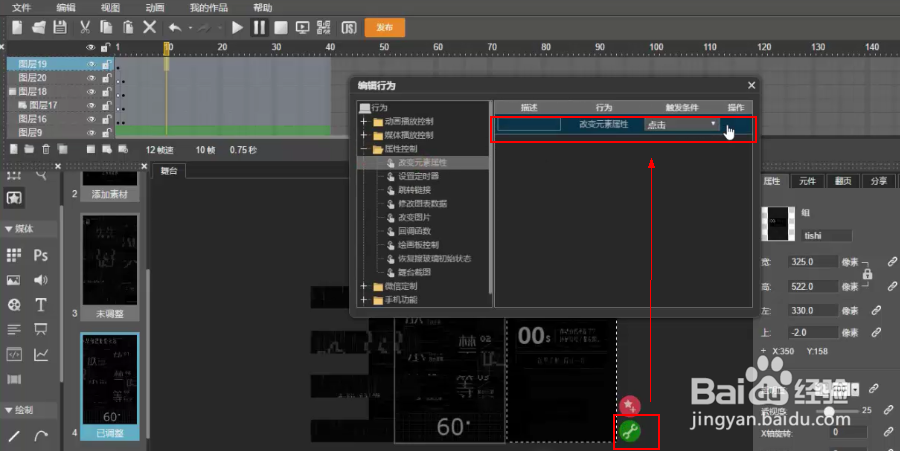This screenshot has width=900, height=451.
Task: Show the QR code preview
Action: point(324,27)
